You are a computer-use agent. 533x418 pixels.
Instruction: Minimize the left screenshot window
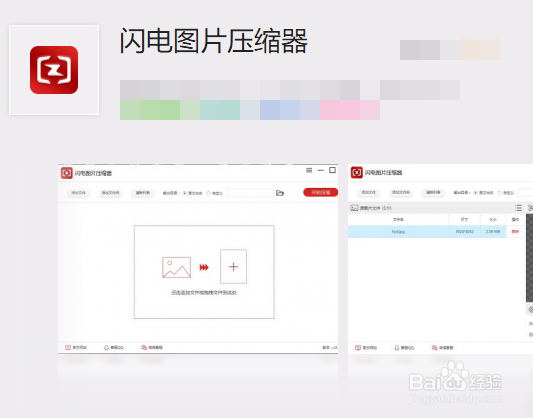(x=321, y=170)
